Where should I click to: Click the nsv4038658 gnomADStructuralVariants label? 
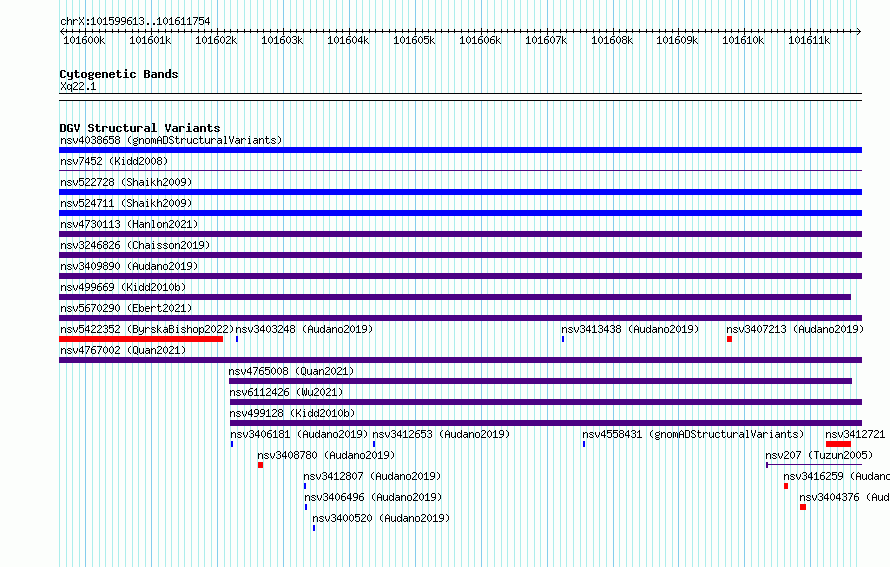click(x=171, y=140)
